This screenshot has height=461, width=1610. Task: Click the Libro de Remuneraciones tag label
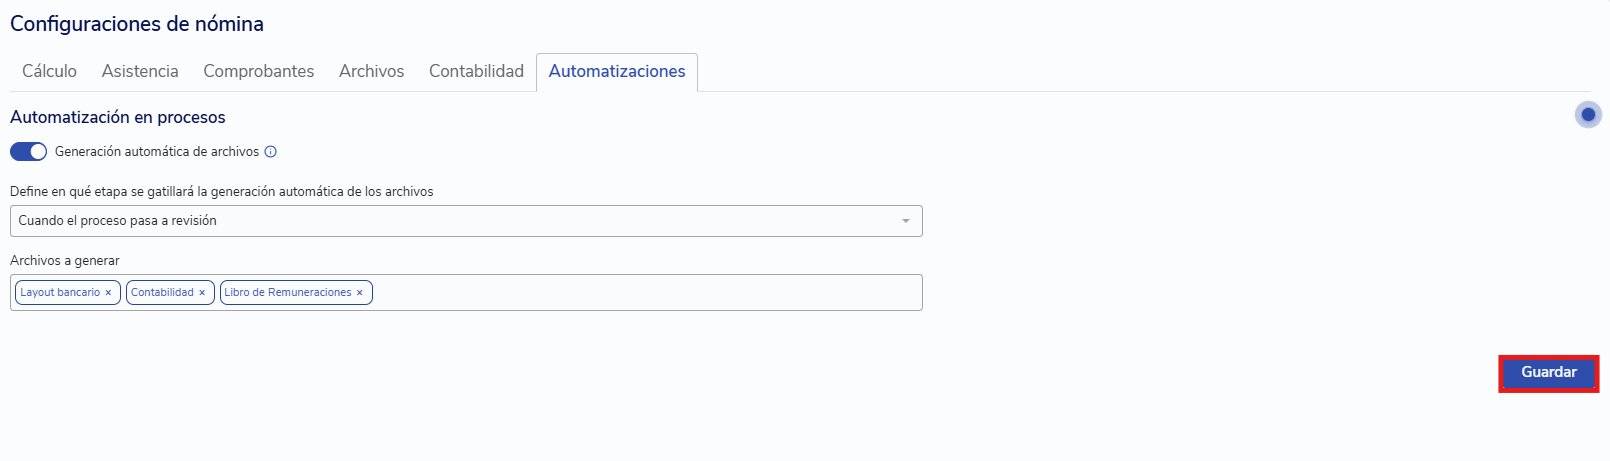(x=288, y=293)
